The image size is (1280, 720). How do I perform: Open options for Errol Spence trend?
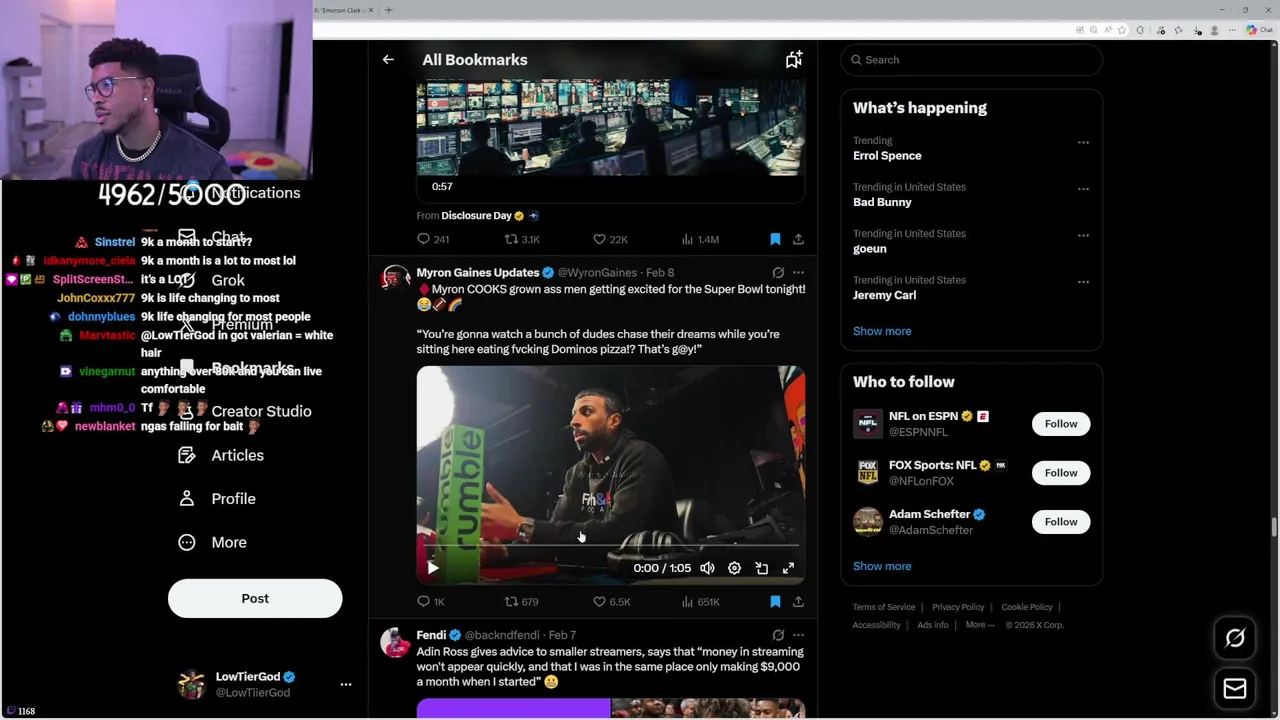[x=1083, y=142]
